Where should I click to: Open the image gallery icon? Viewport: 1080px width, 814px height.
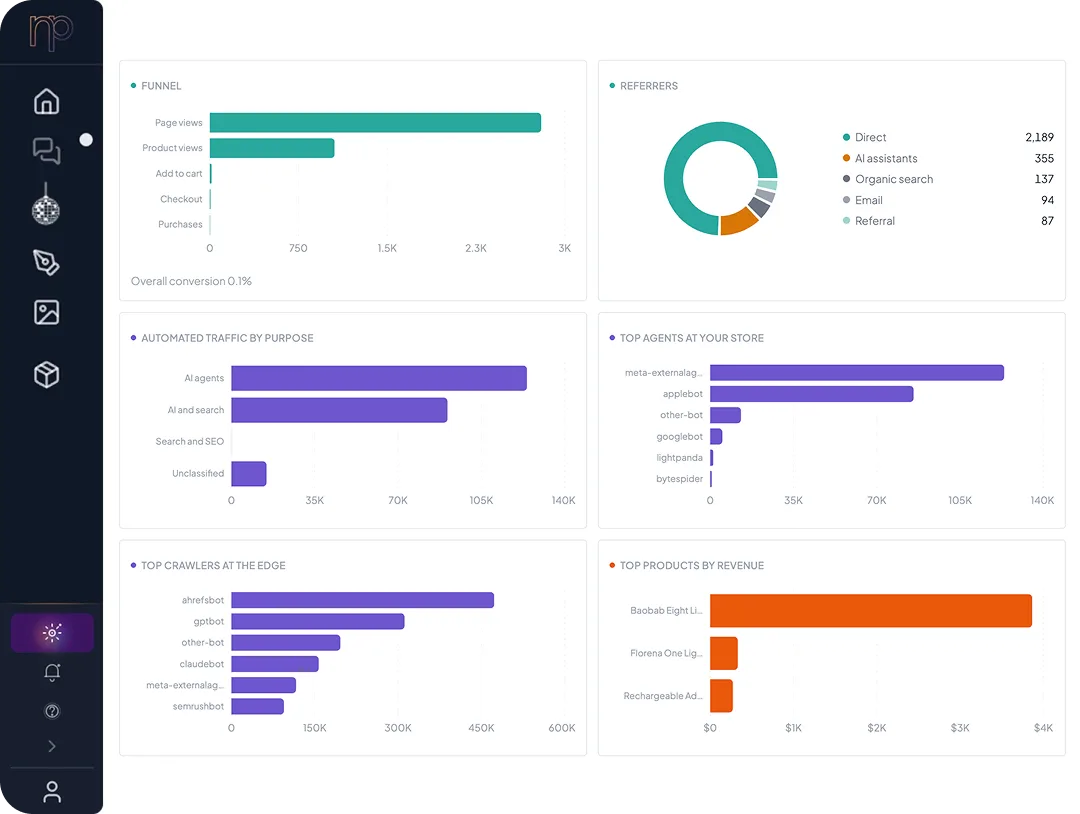[47, 312]
